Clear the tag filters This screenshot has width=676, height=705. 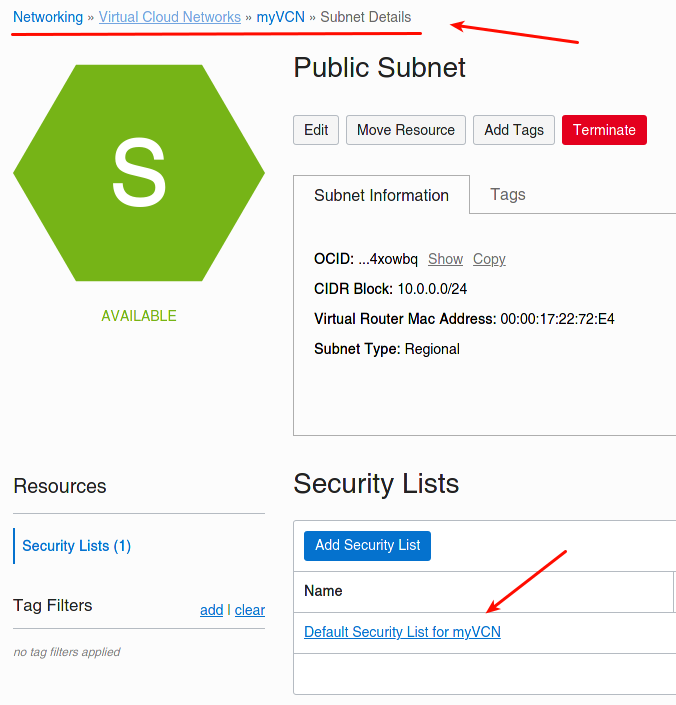coord(250,610)
